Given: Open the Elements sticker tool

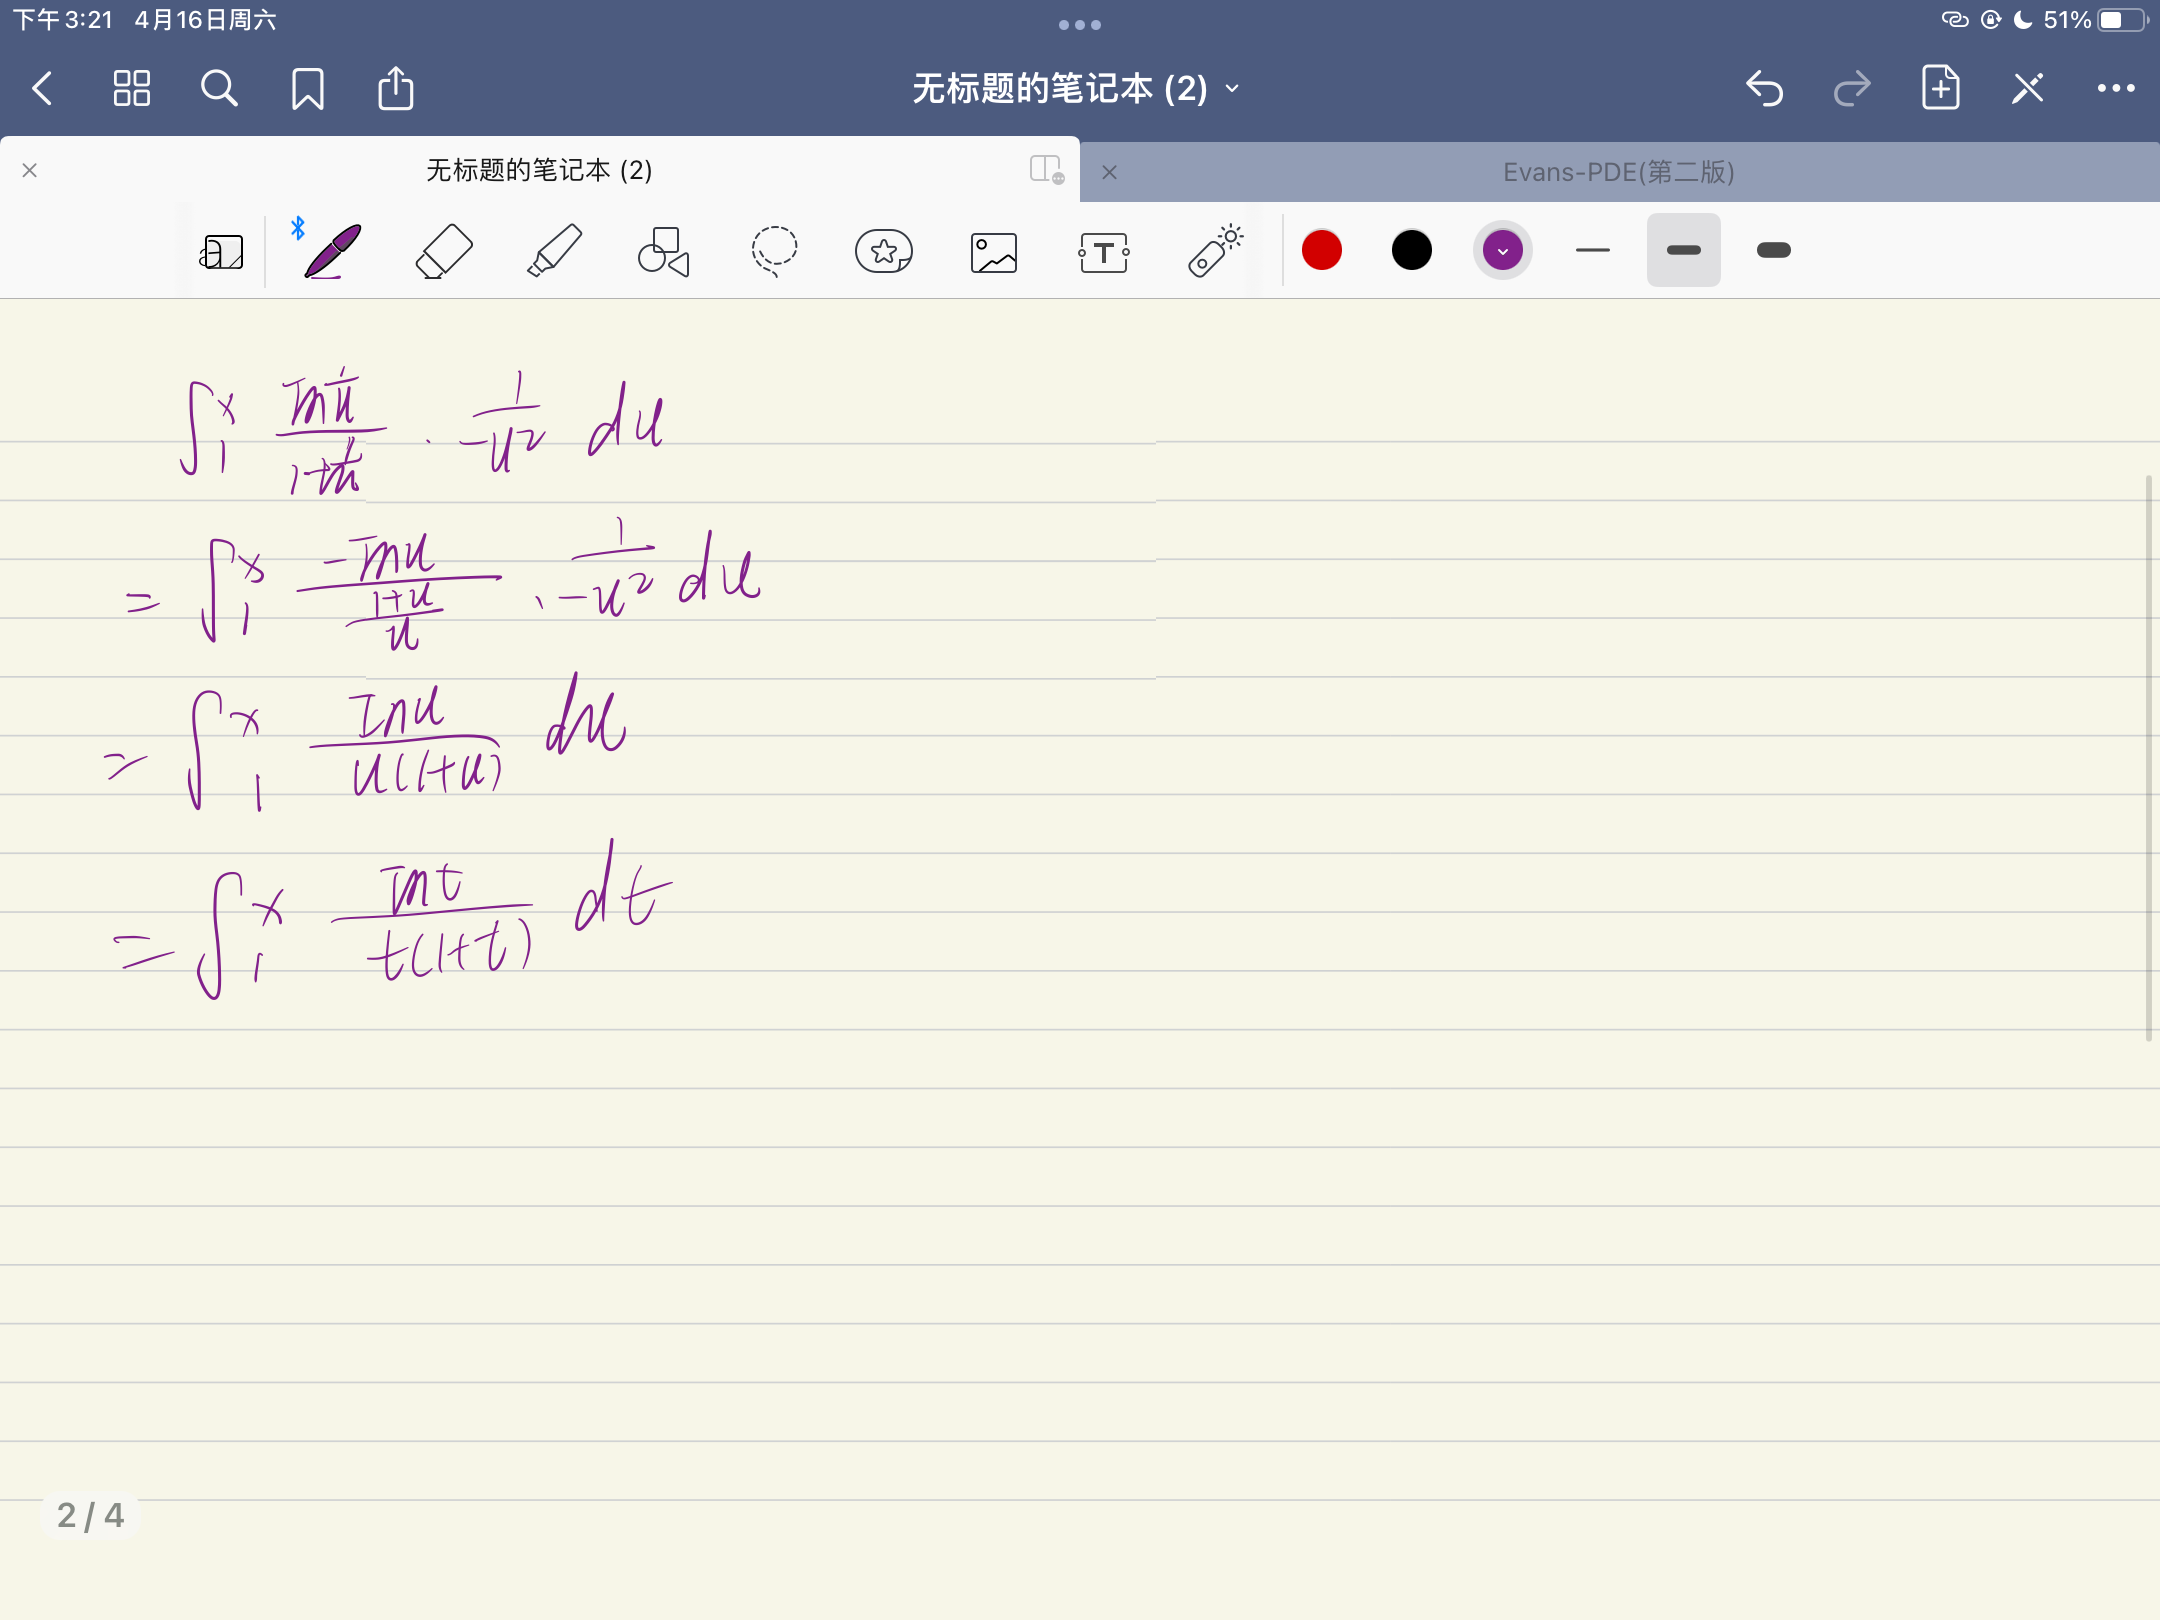Looking at the screenshot, I should pos(884,251).
